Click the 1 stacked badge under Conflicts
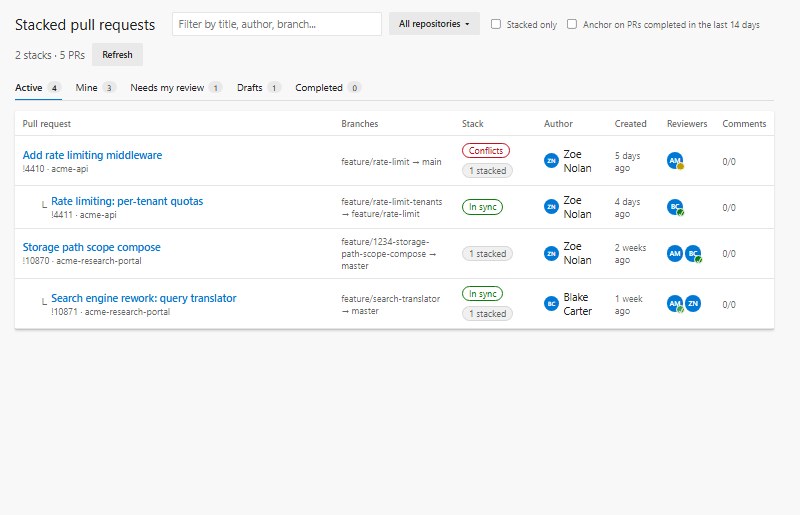Viewport: 800px width, 515px height. click(x=488, y=170)
